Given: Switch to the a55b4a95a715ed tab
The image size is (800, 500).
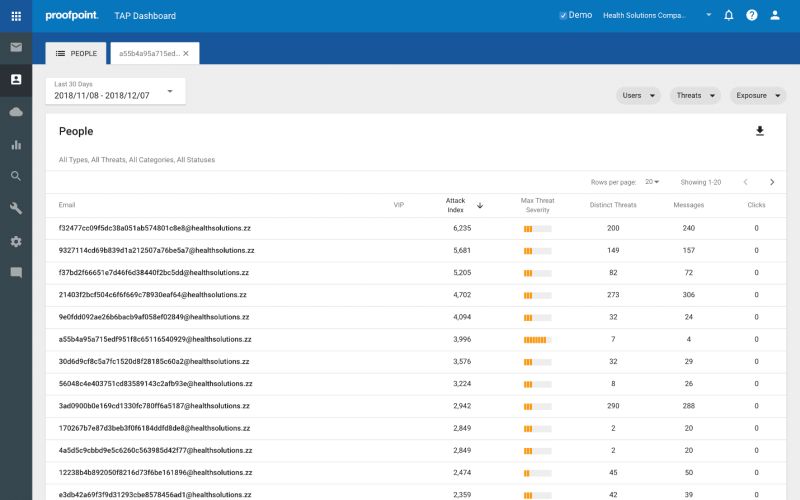Looking at the screenshot, I should point(149,54).
